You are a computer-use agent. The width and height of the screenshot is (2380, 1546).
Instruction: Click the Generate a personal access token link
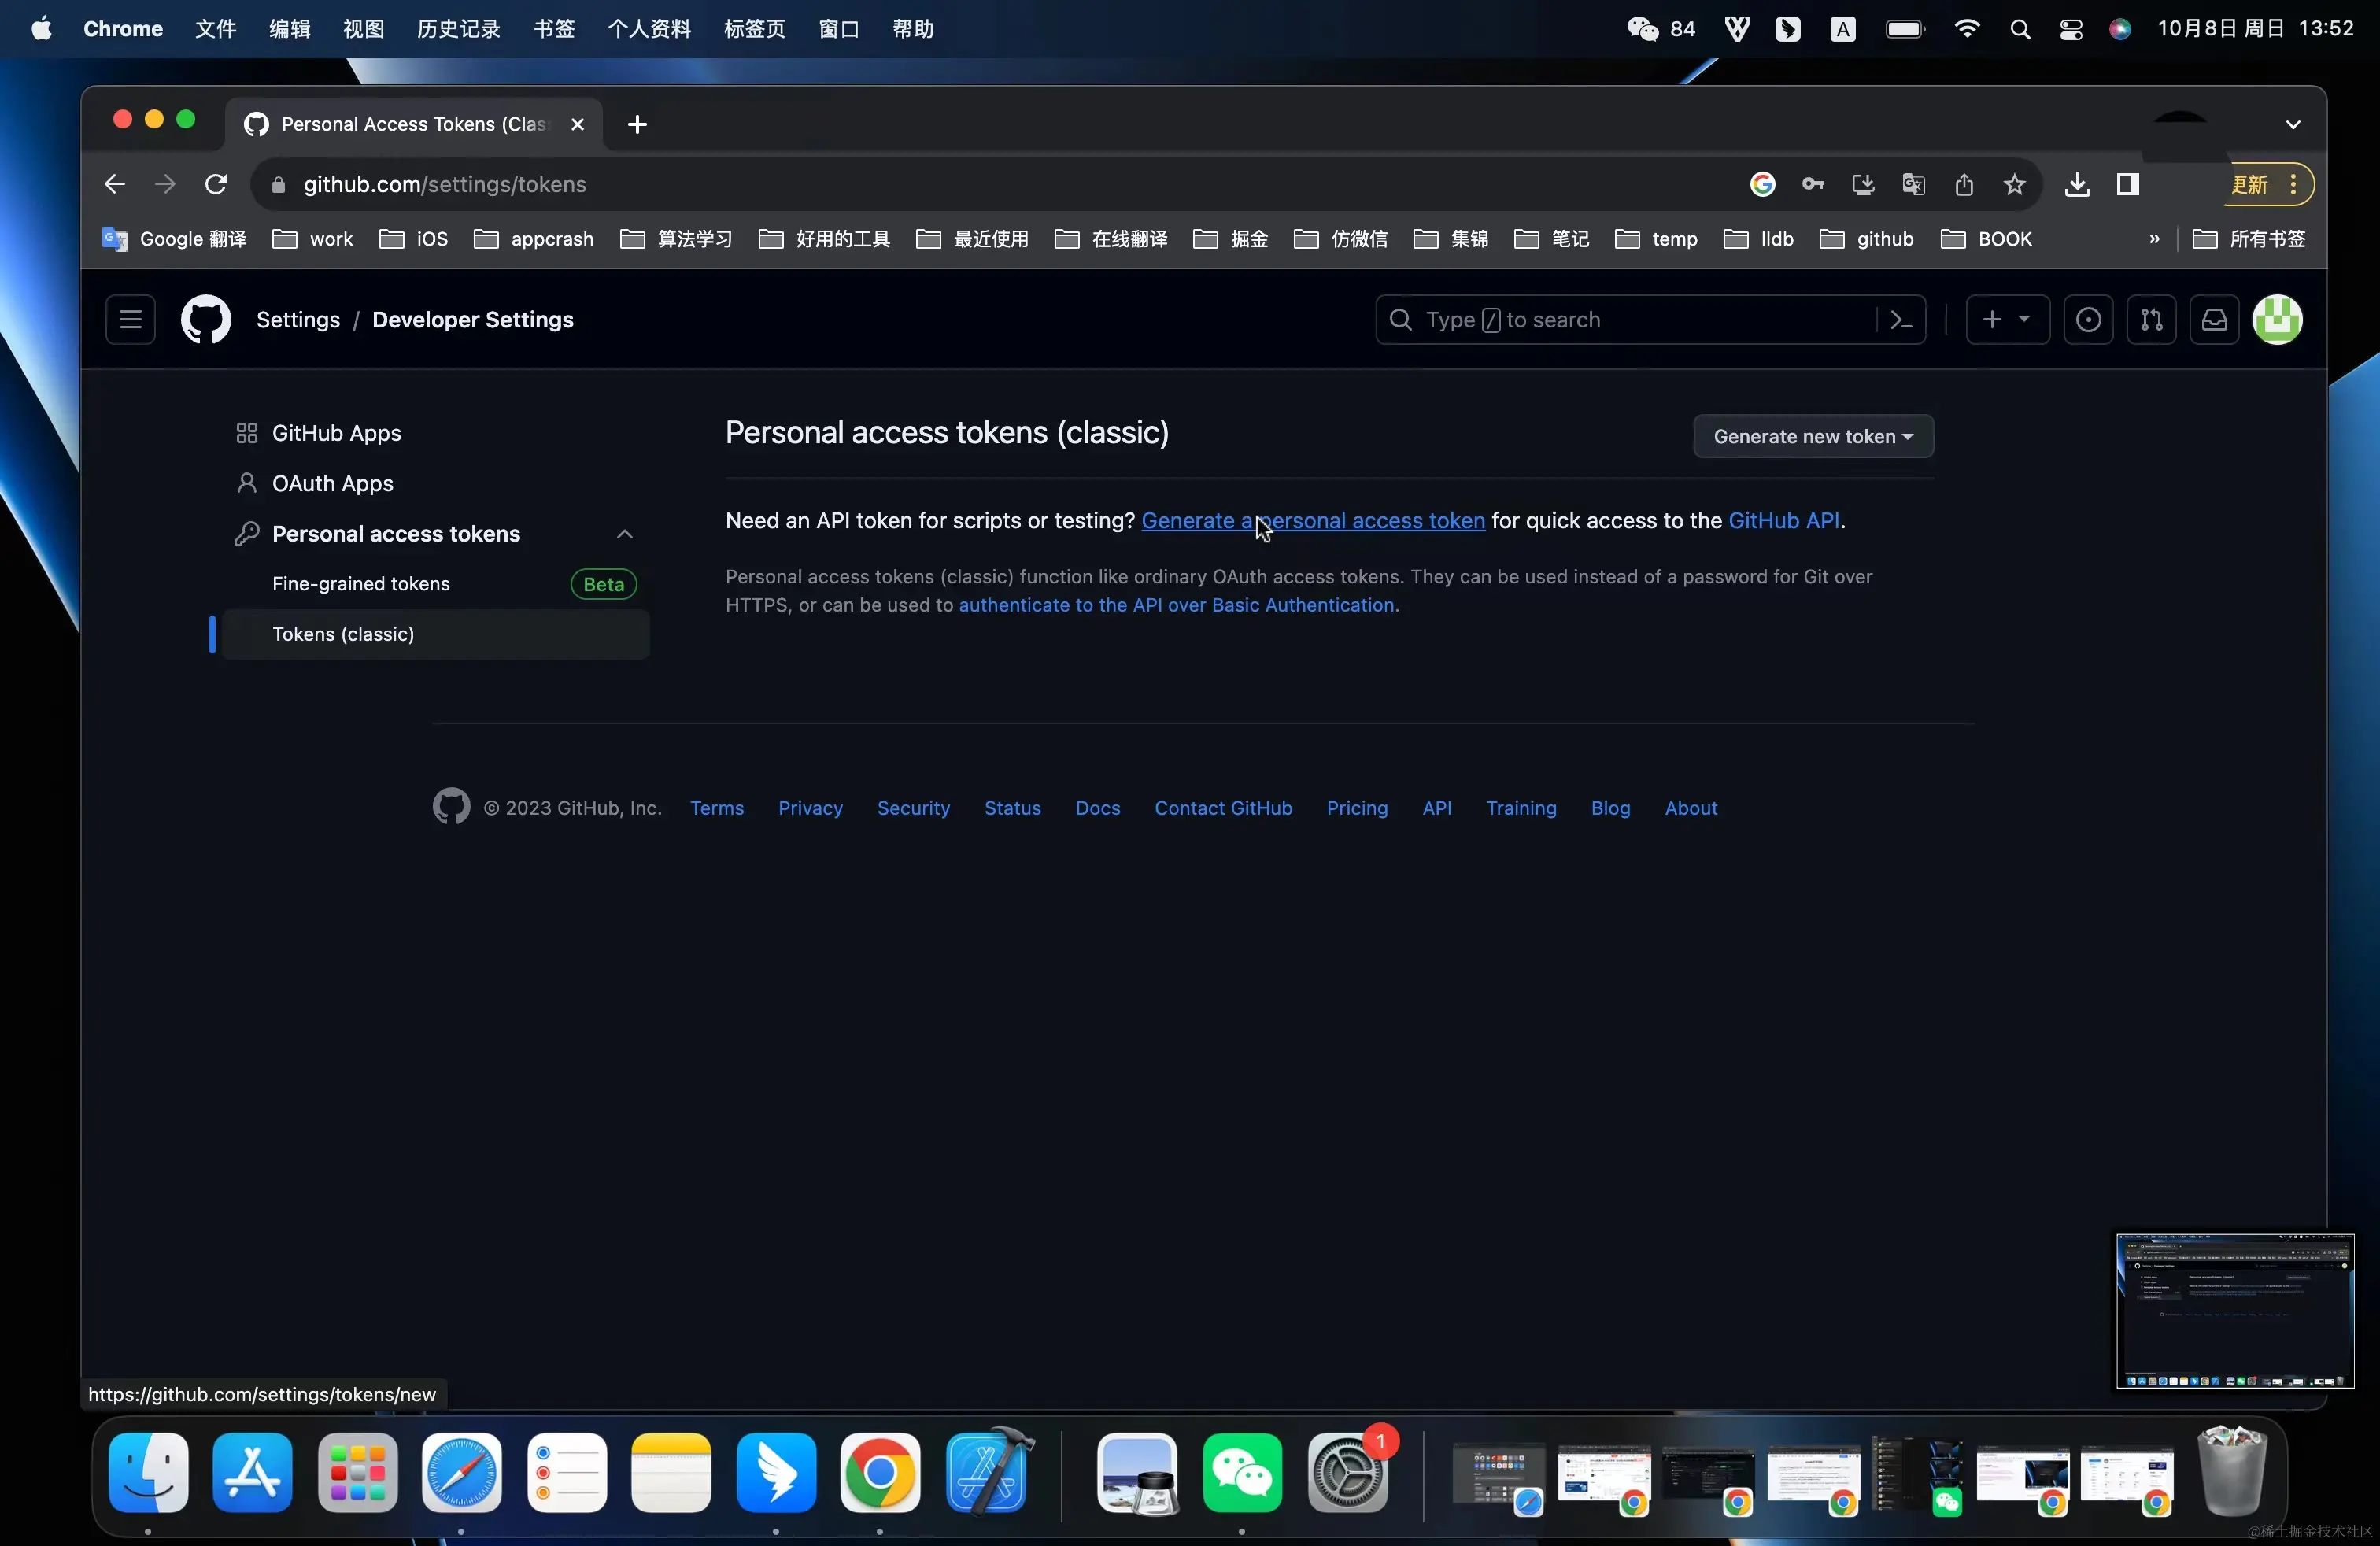click(x=1380, y=521)
